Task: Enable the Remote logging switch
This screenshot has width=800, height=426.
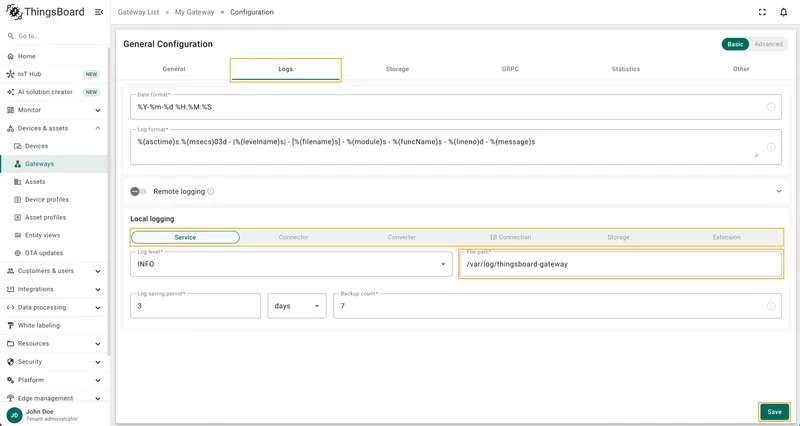Action: click(138, 191)
